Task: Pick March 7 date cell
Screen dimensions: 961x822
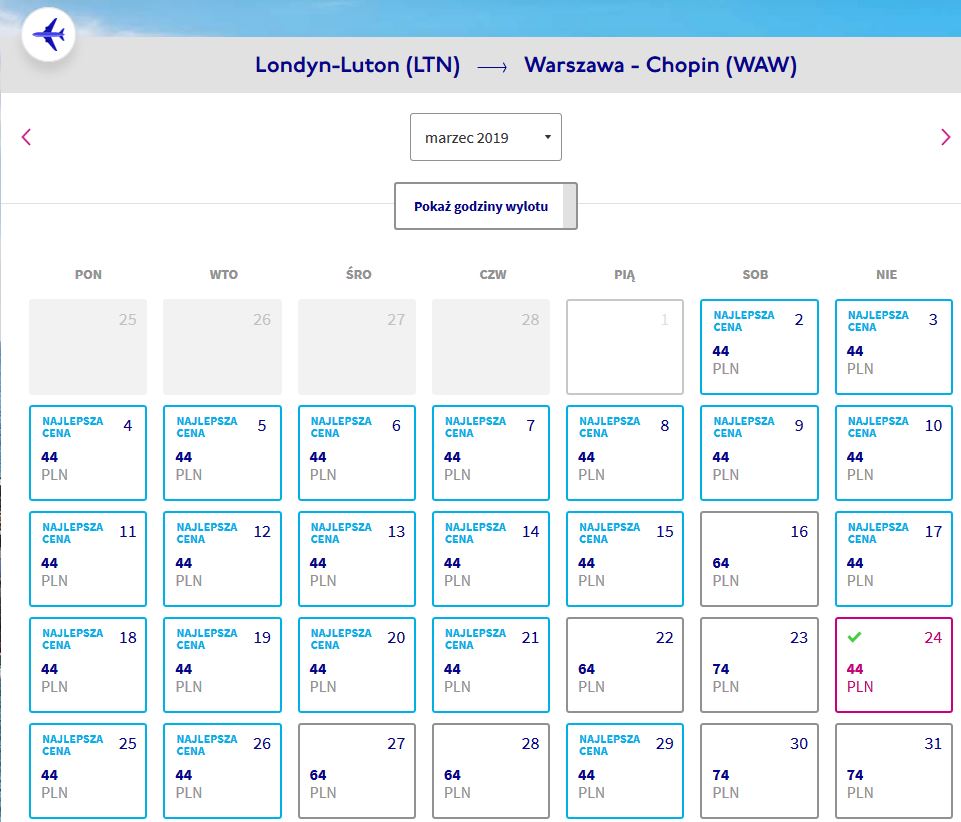Action: pyautogui.click(x=491, y=453)
